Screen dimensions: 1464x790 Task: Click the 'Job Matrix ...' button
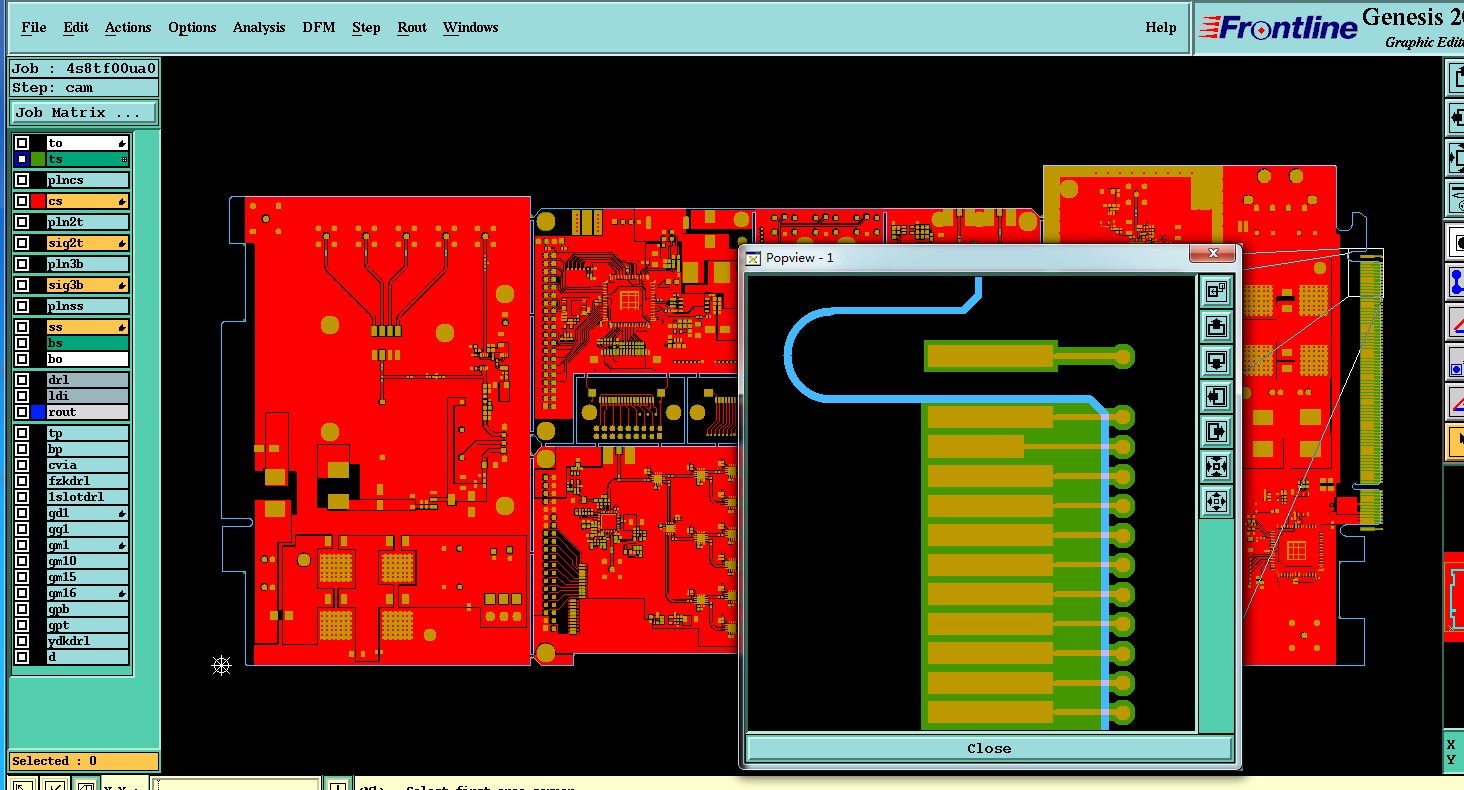click(84, 112)
